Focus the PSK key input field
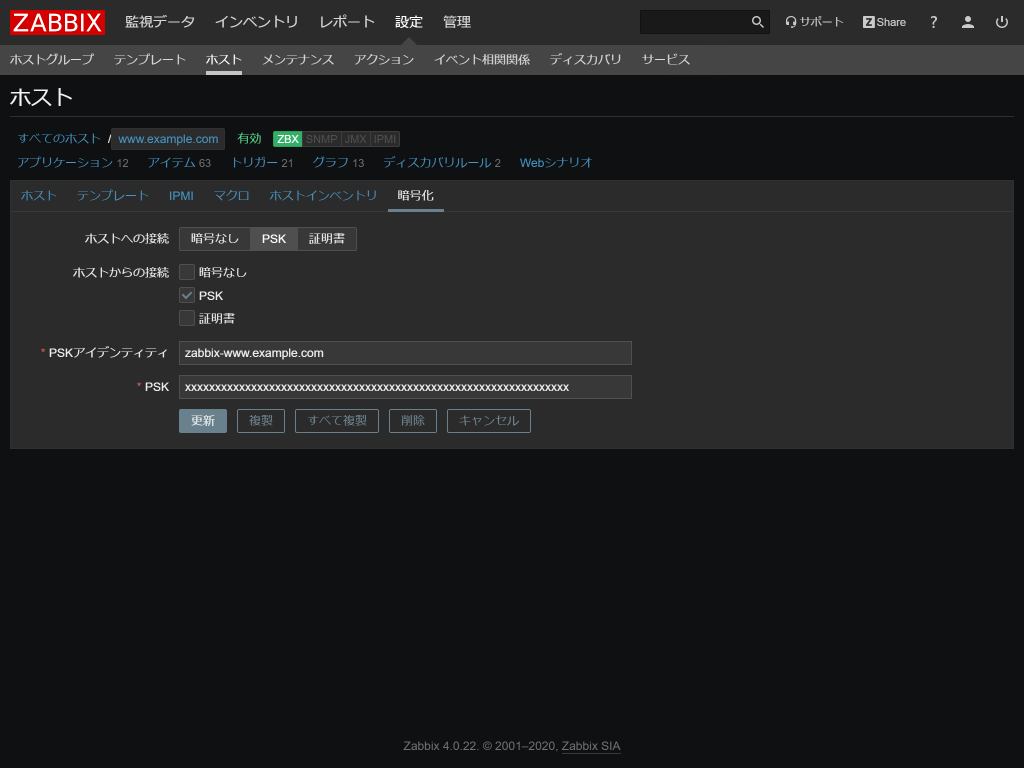 point(405,387)
